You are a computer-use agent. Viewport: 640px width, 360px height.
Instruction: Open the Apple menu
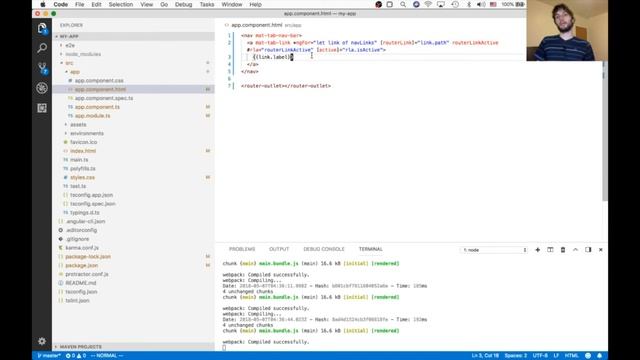pos(43,4)
